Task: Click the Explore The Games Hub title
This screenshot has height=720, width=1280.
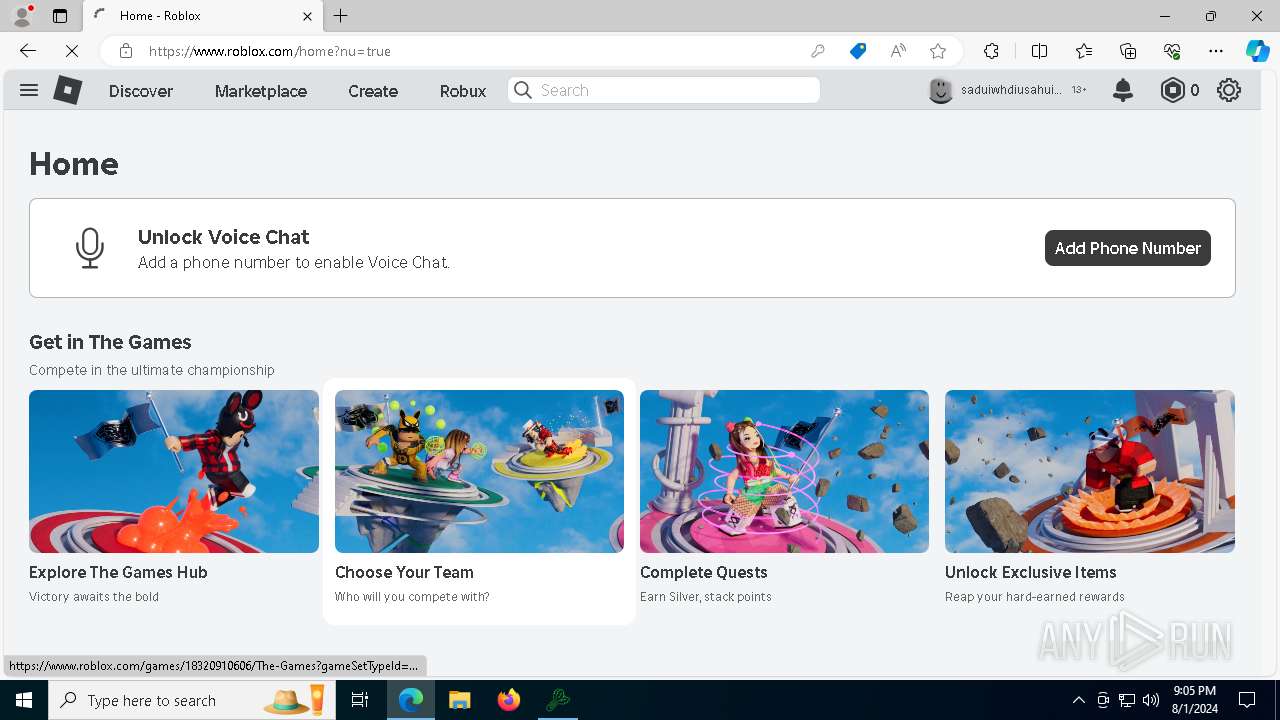Action: click(x=118, y=572)
